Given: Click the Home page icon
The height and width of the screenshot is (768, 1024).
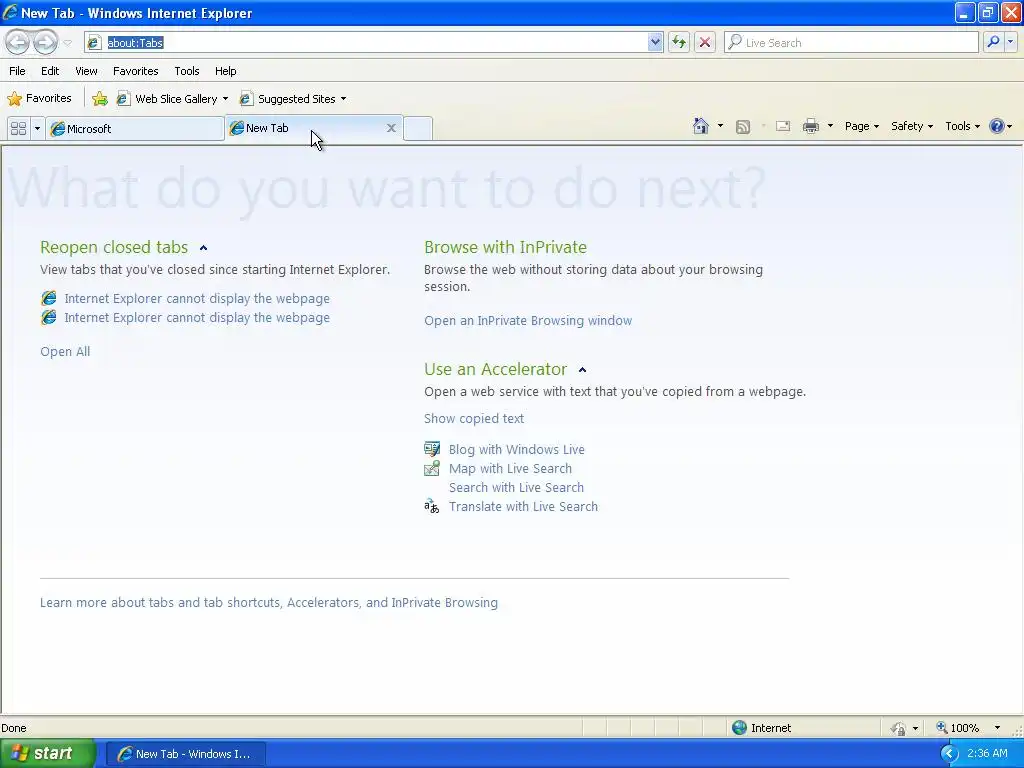Looking at the screenshot, I should pyautogui.click(x=701, y=126).
